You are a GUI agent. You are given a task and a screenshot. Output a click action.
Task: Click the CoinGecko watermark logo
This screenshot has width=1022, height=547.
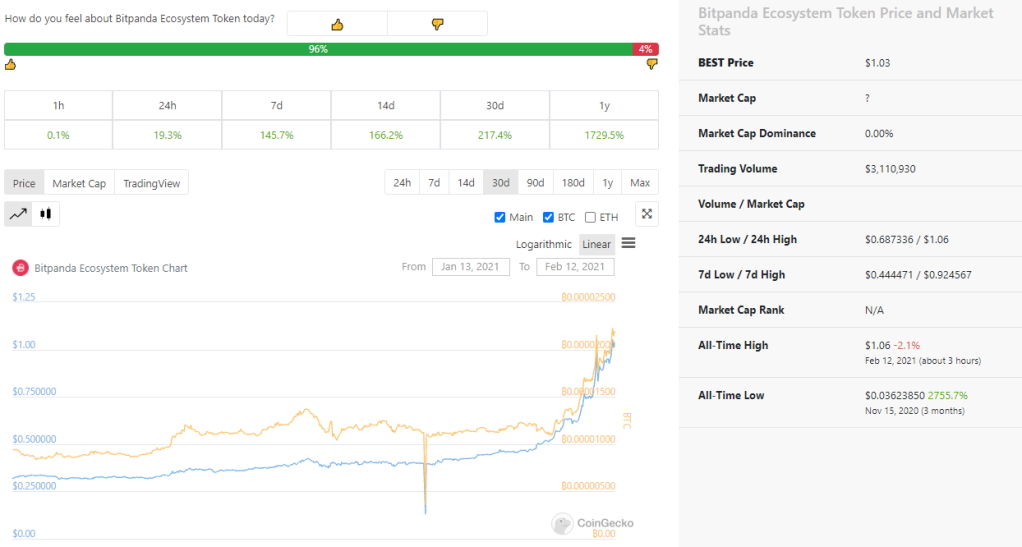pyautogui.click(x=592, y=523)
